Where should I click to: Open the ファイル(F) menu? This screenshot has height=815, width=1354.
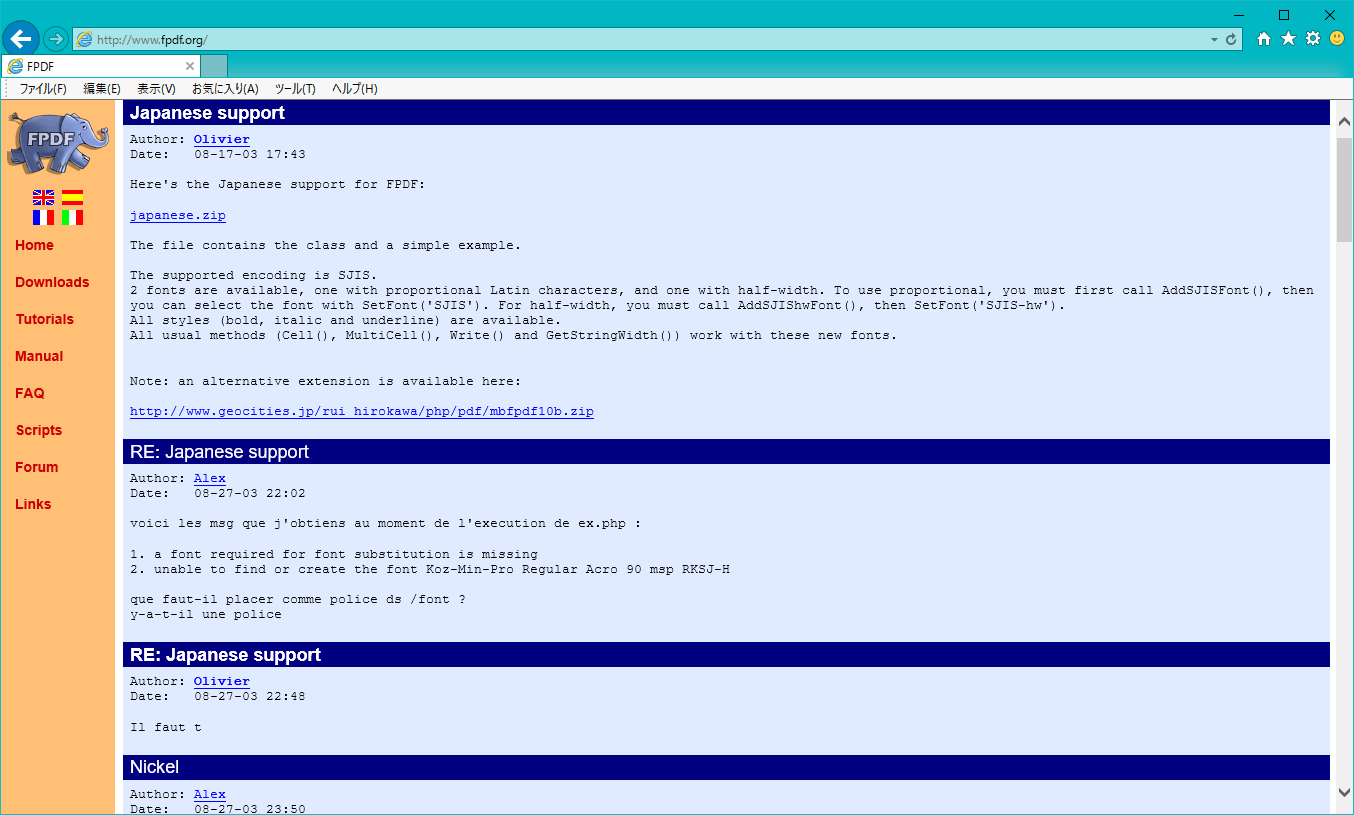[x=43, y=89]
